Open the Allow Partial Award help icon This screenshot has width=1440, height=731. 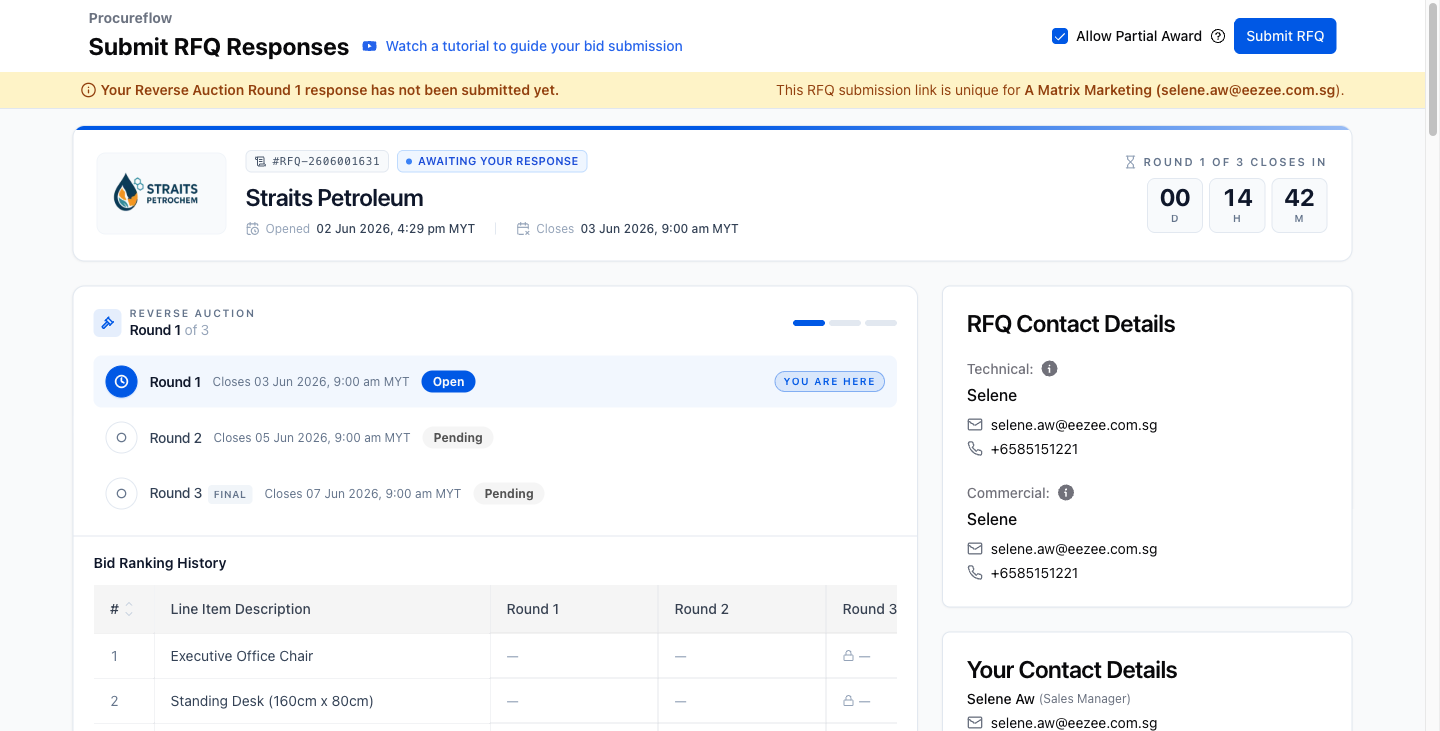coord(1218,36)
